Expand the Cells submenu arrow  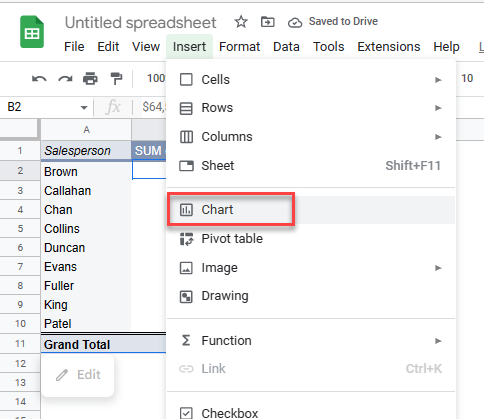coord(438,80)
